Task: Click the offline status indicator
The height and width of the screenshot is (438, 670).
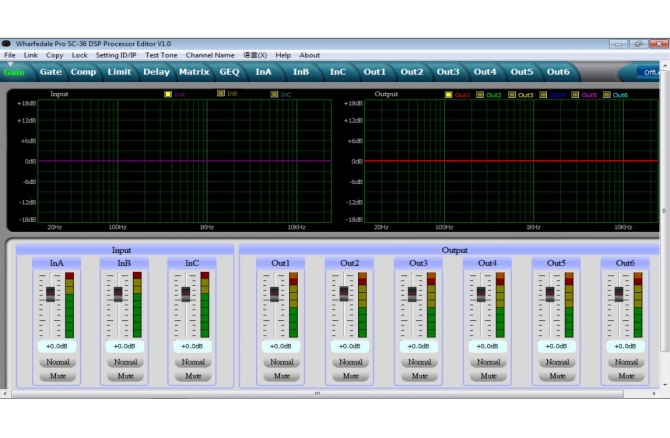Action: pos(649,72)
